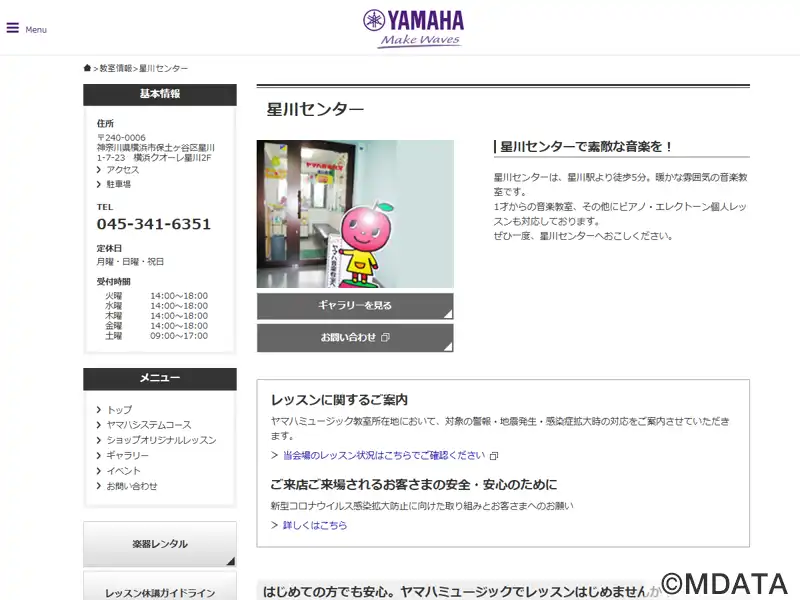Click the Yamaha Make Waves logo
Screen dimensions: 800x600
pyautogui.click(x=414, y=29)
